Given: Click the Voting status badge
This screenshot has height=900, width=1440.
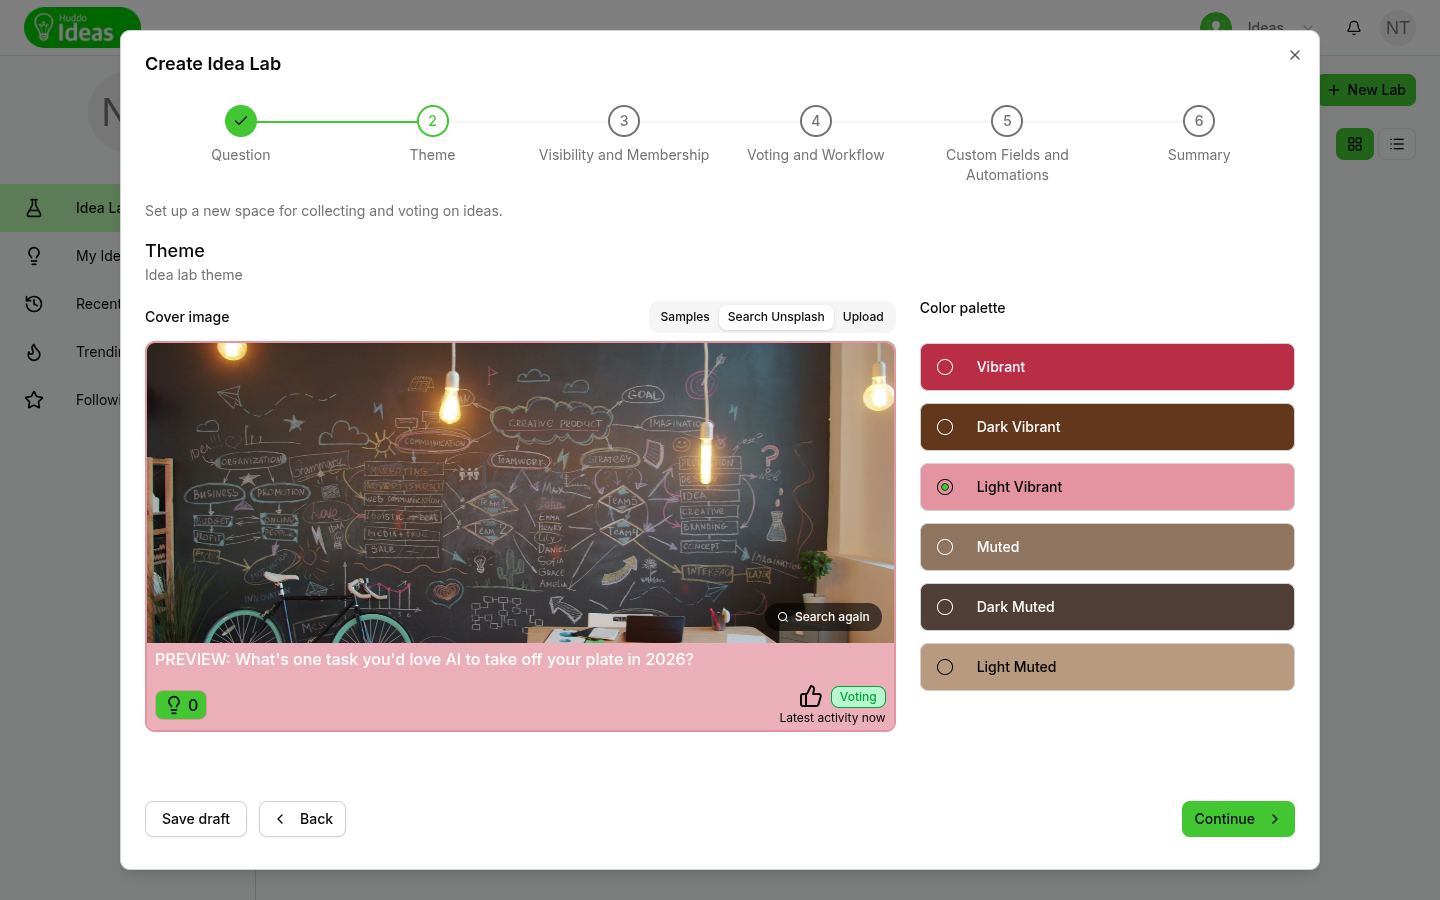Looking at the screenshot, I should (858, 697).
